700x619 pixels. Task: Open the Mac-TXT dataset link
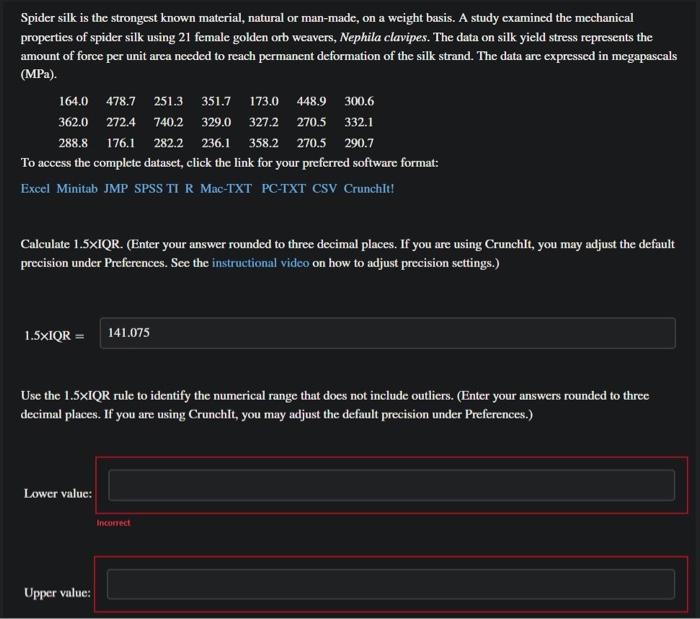click(226, 189)
